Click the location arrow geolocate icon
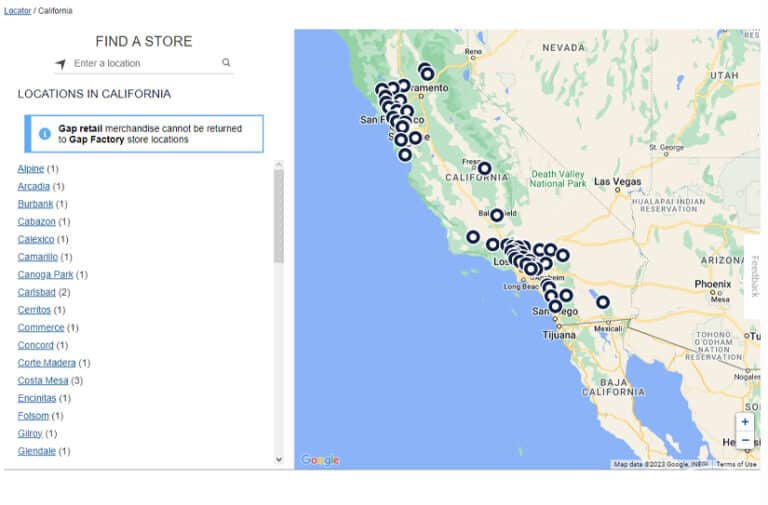The height and width of the screenshot is (505, 768). tap(60, 64)
